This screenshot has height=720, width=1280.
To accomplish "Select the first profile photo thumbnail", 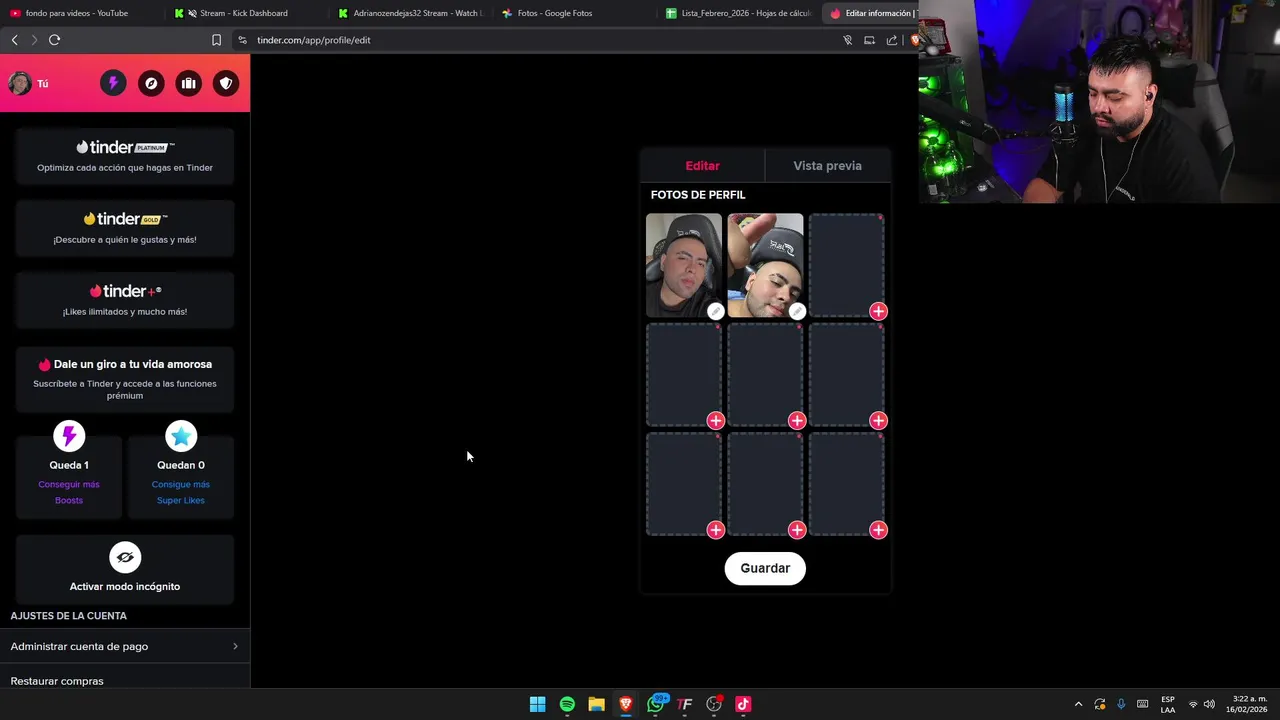I will [683, 265].
